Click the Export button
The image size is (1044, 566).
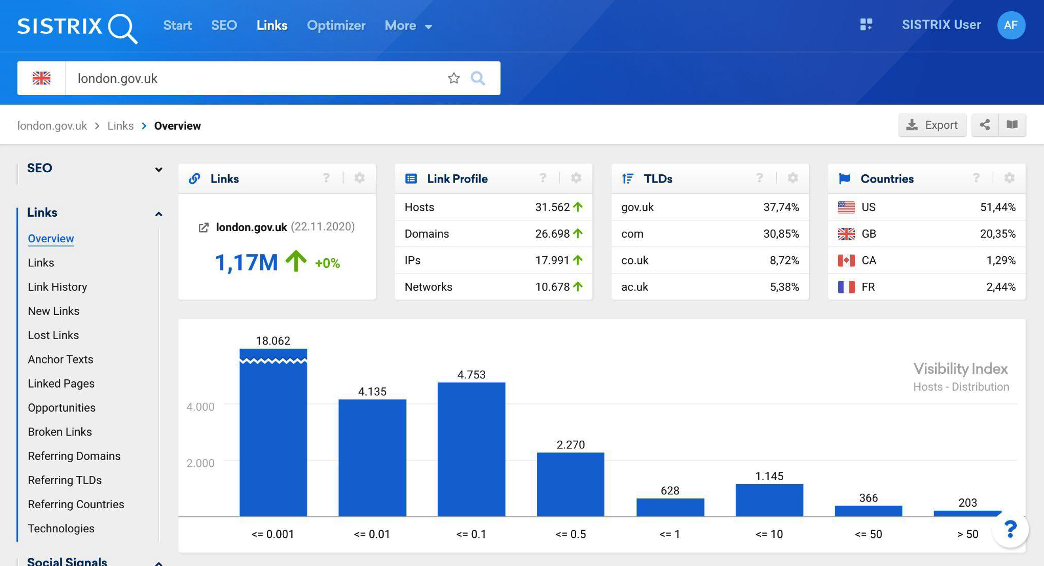(x=932, y=125)
